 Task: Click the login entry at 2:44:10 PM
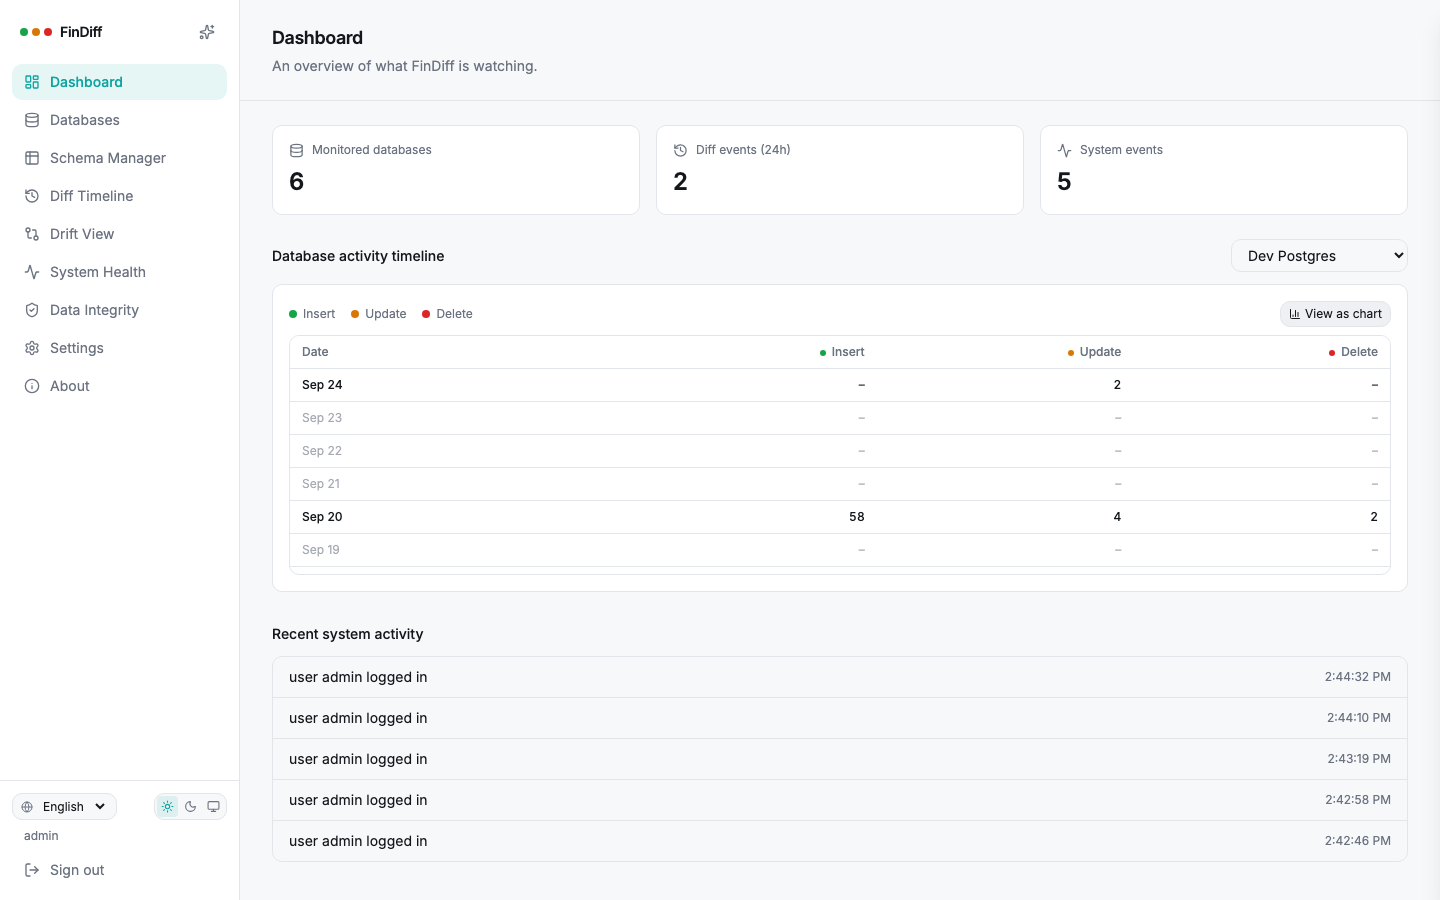click(840, 718)
